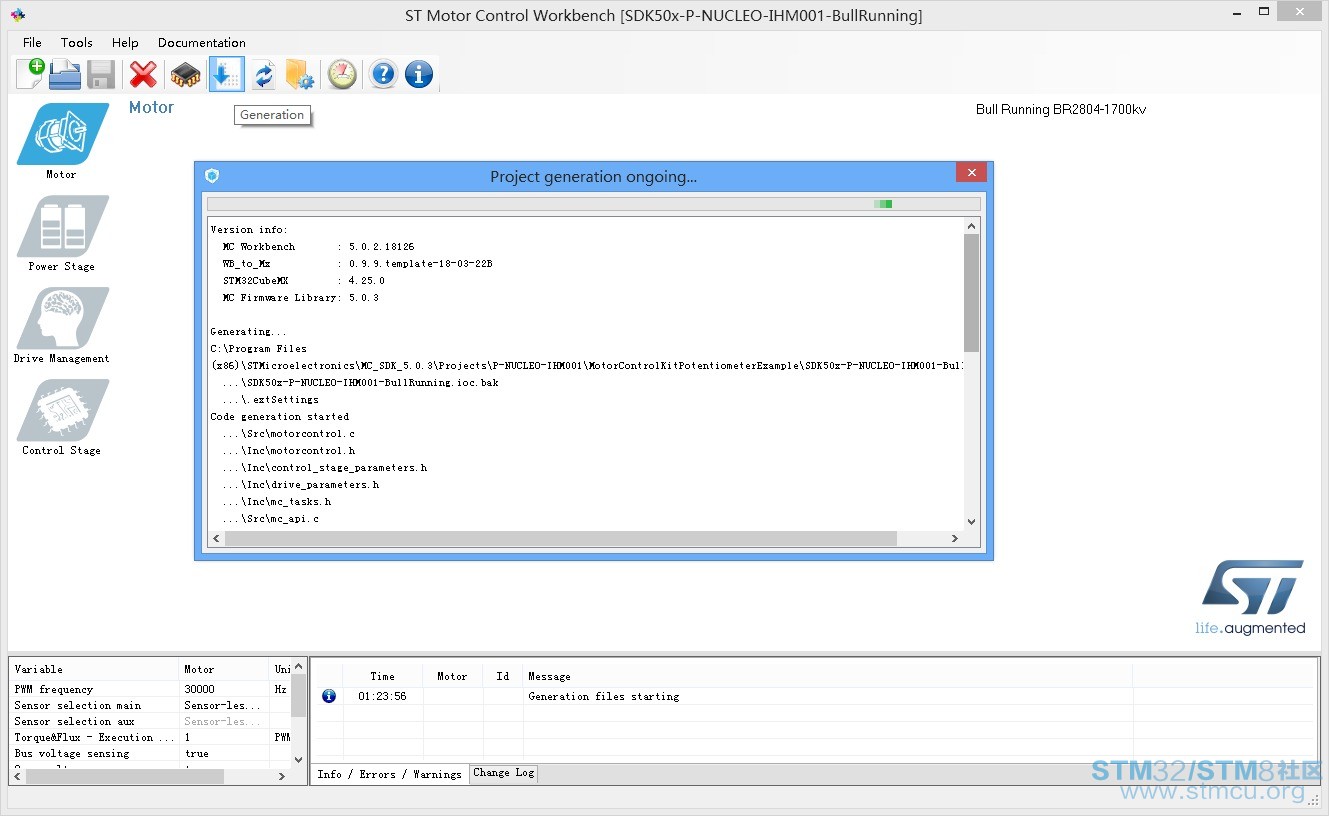Screen dimensions: 1329x816
Task: Click the Message column header
Action: tap(827, 676)
